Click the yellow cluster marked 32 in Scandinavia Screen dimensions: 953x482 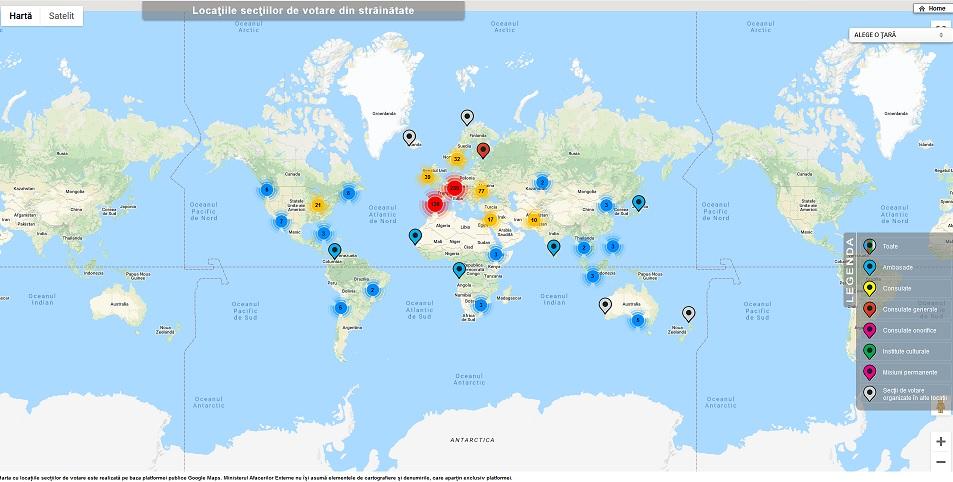(457, 159)
